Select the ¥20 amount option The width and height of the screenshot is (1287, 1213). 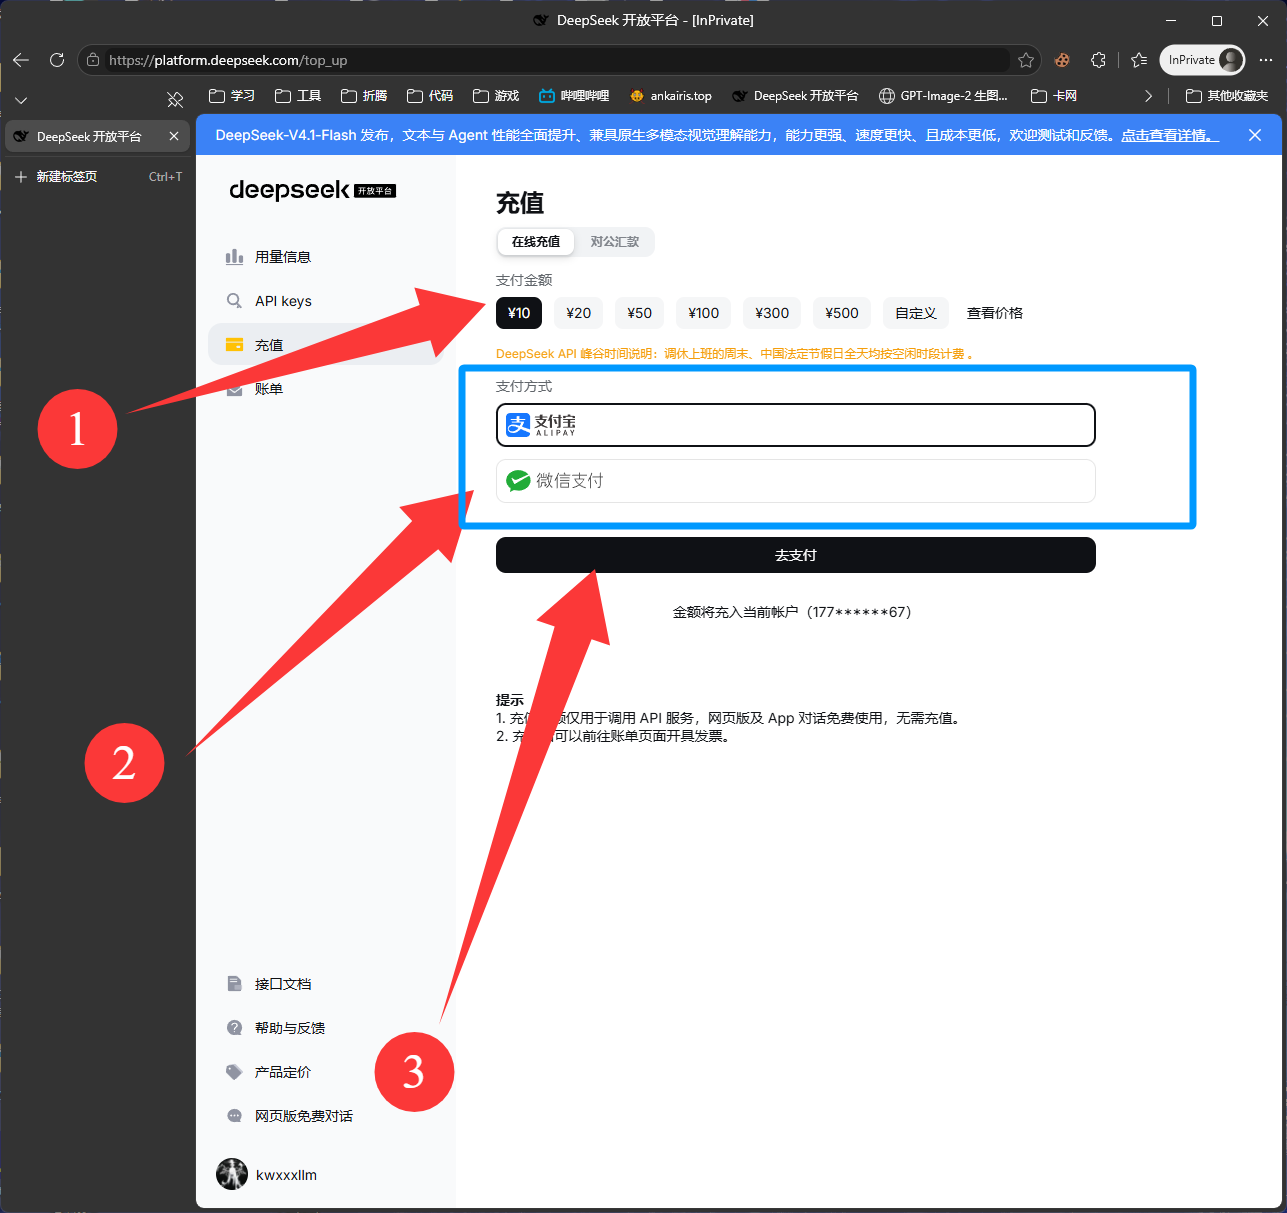pos(578,313)
